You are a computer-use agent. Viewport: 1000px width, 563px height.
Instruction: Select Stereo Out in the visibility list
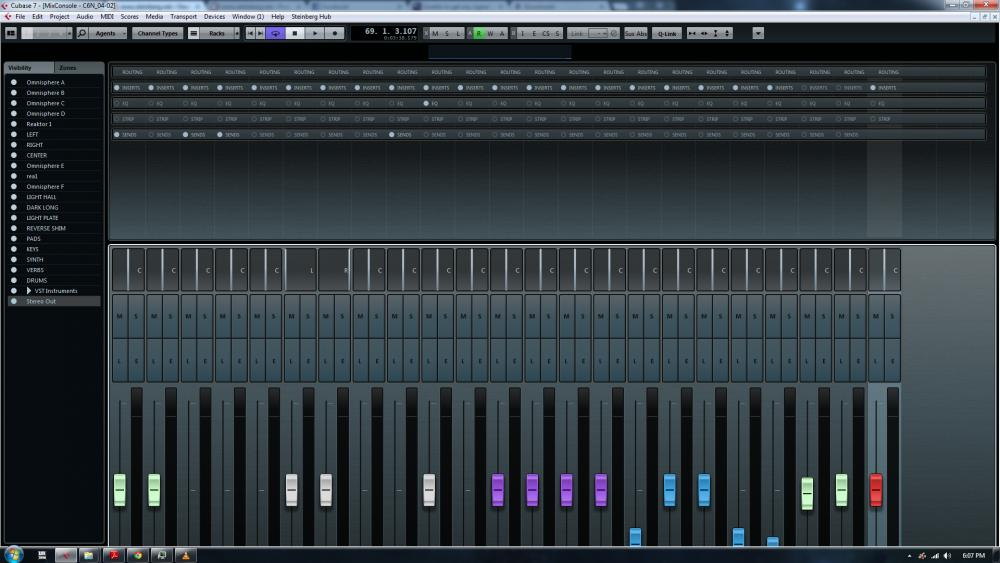pos(42,301)
